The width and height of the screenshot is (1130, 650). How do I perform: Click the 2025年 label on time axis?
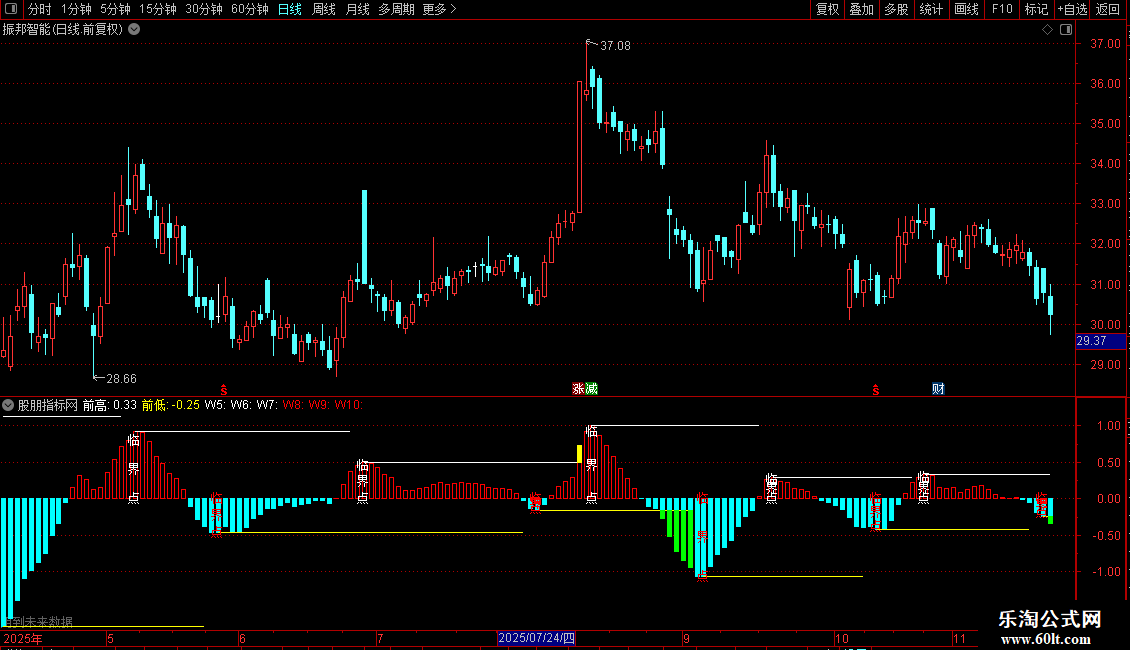click(x=23, y=638)
